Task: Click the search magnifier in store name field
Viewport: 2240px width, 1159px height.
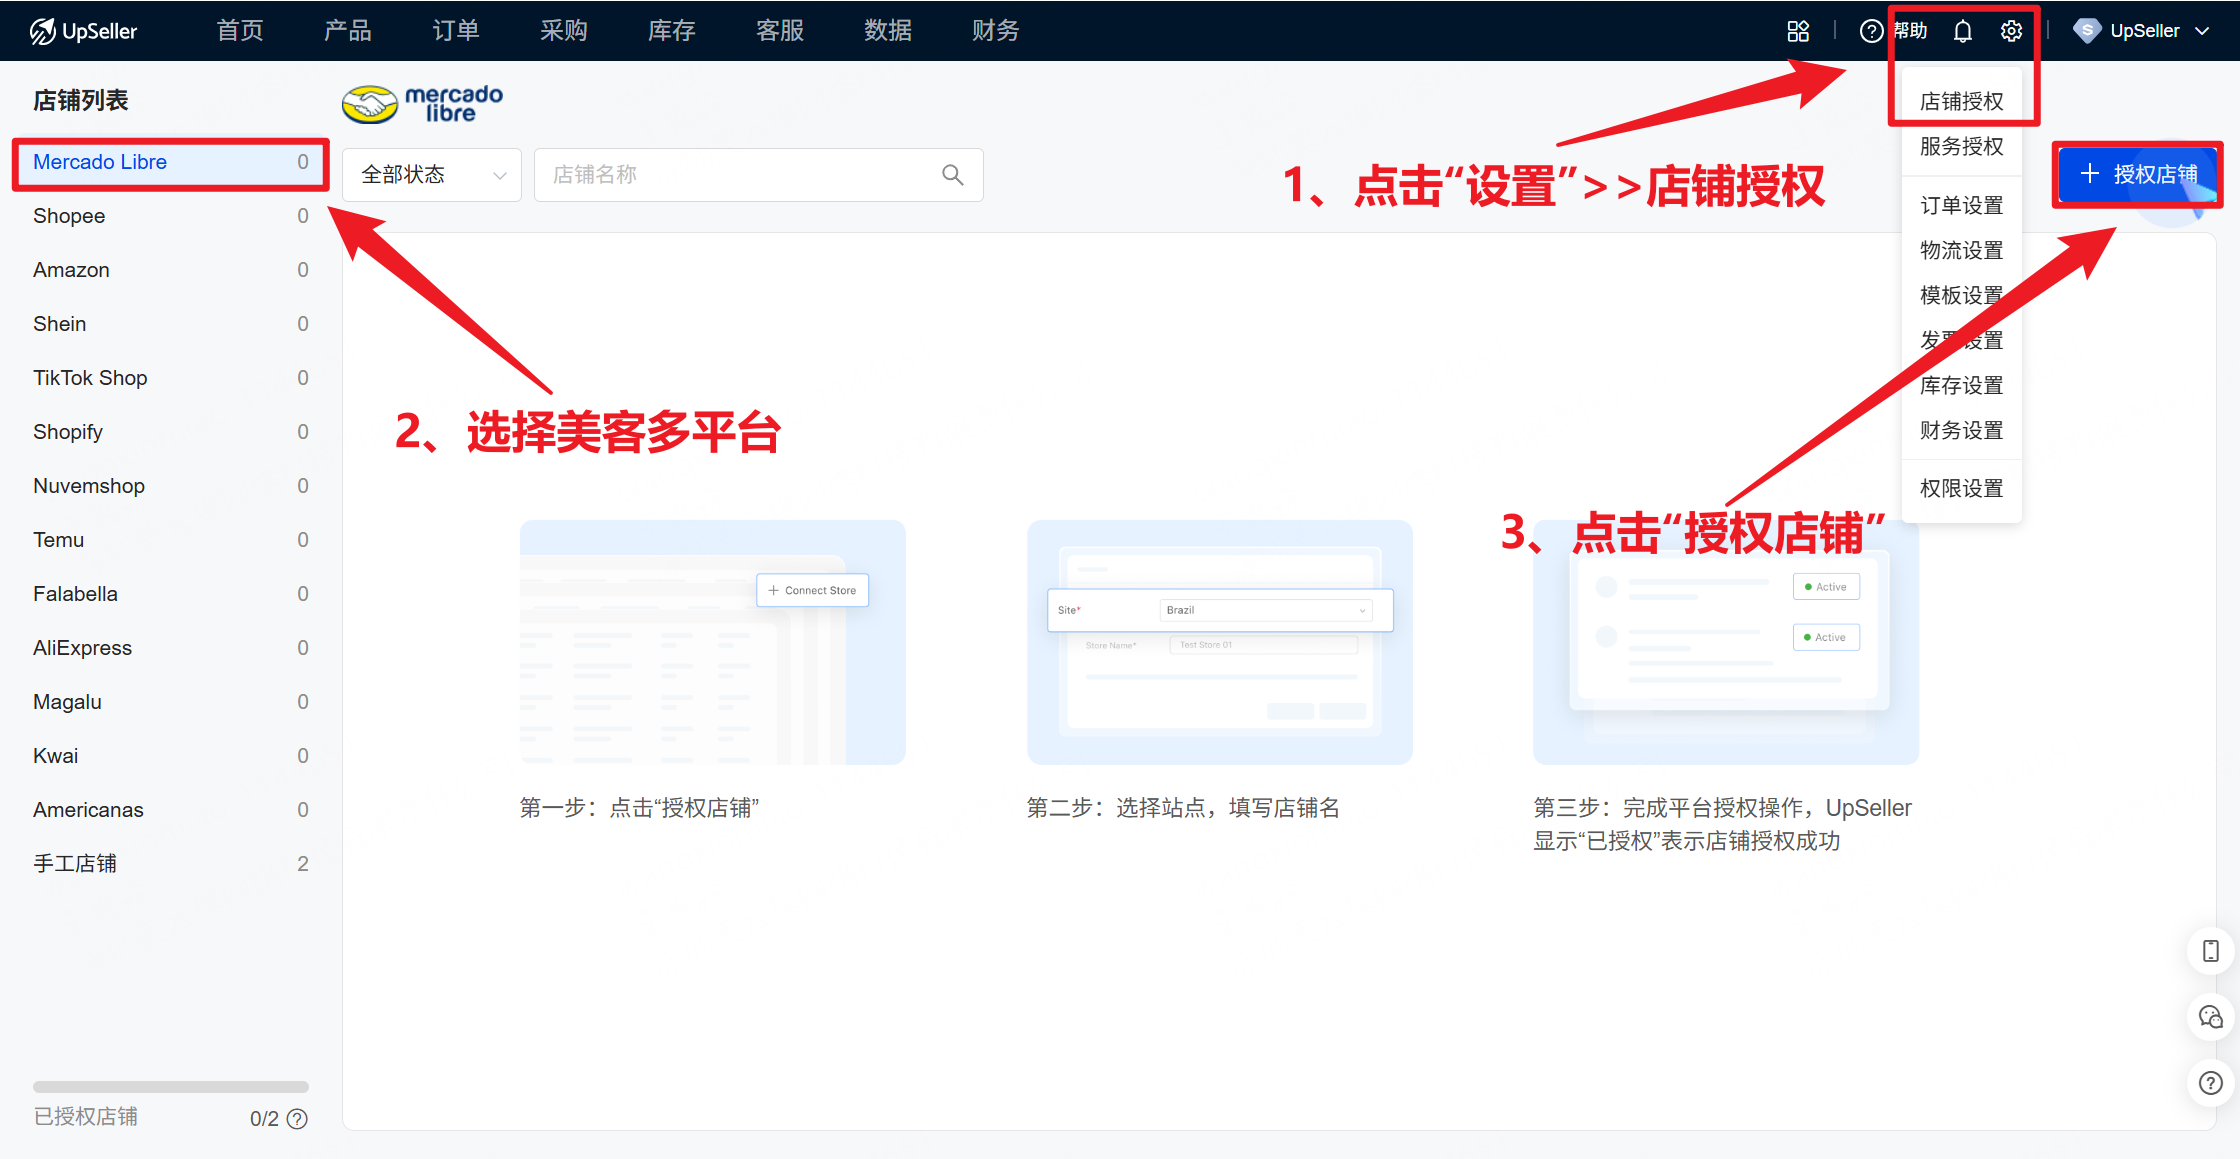Action: 952,175
